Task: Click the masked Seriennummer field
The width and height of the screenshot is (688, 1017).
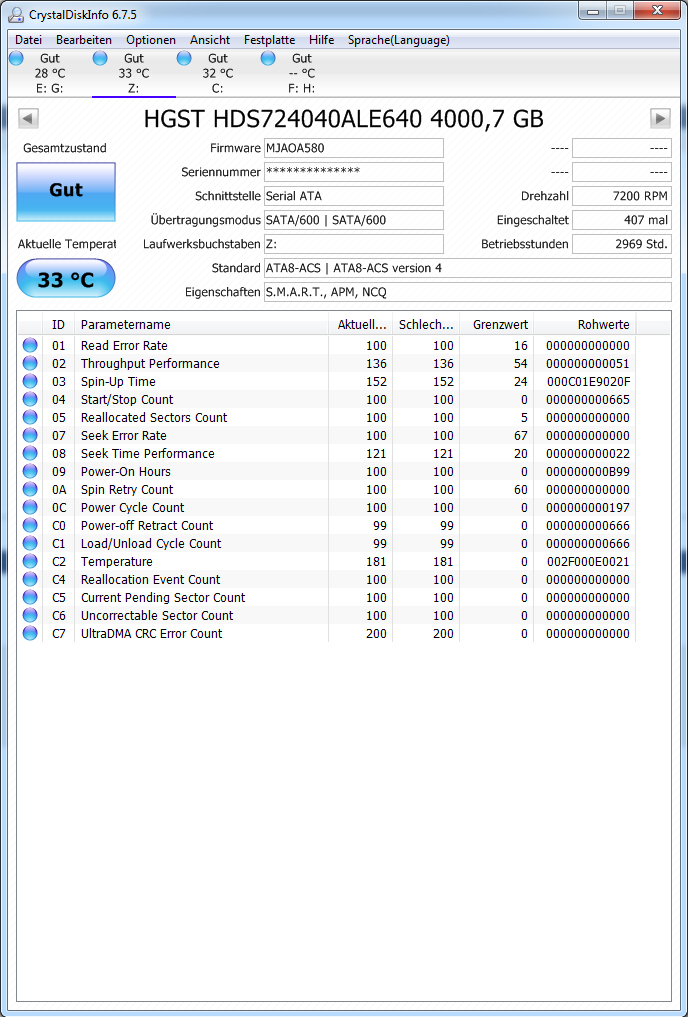Action: coord(353,172)
